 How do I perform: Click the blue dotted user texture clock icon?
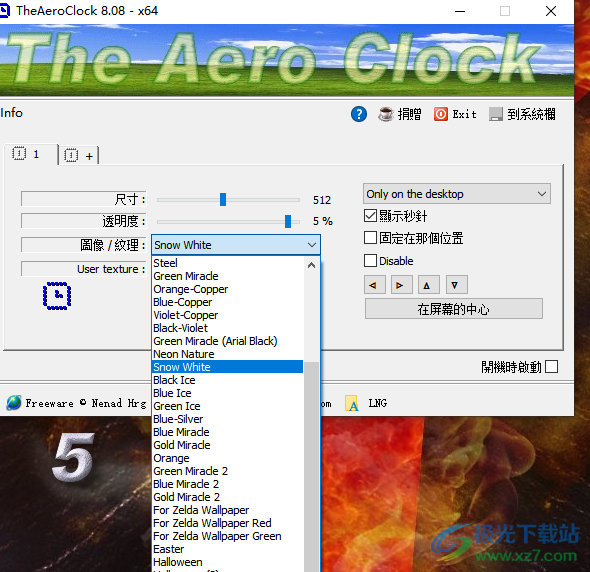click(57, 296)
